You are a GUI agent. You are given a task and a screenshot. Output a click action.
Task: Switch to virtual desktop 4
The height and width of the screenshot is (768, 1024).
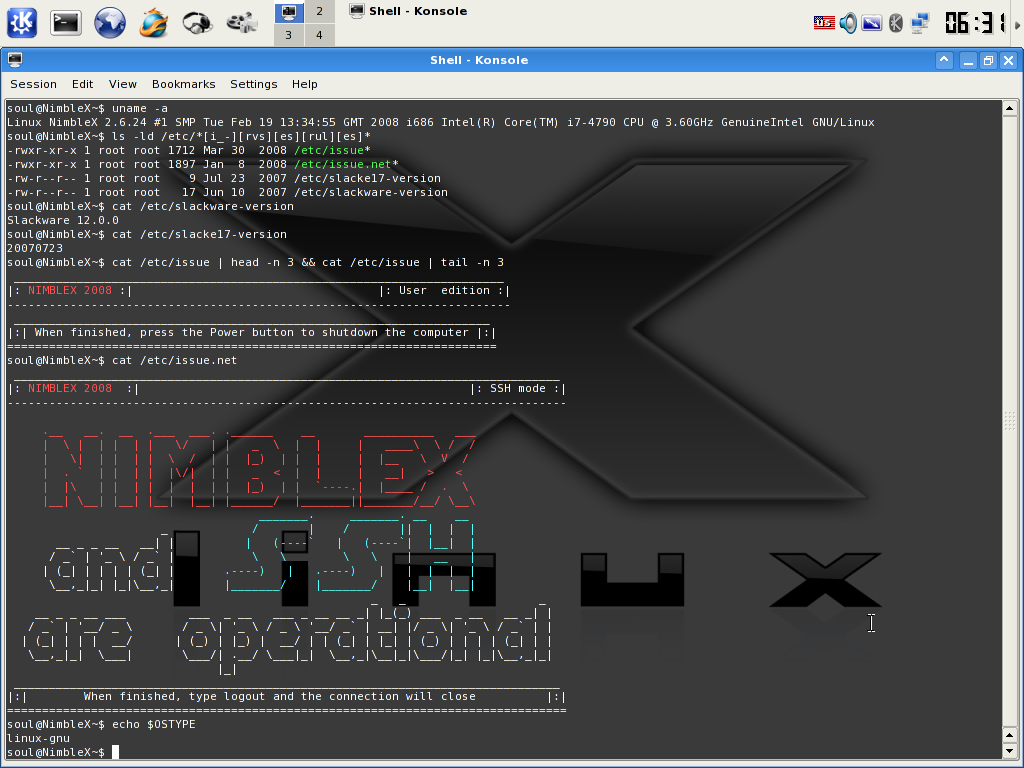319,35
